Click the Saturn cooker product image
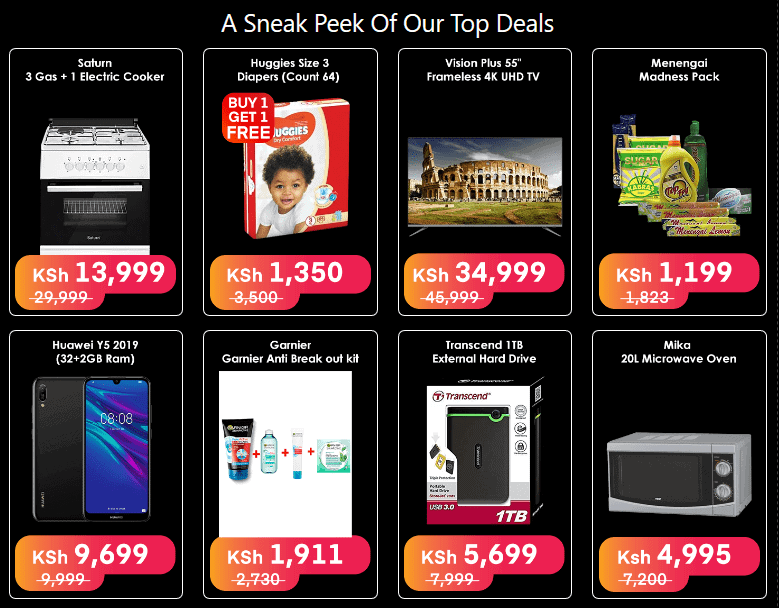This screenshot has width=779, height=608. [95, 186]
